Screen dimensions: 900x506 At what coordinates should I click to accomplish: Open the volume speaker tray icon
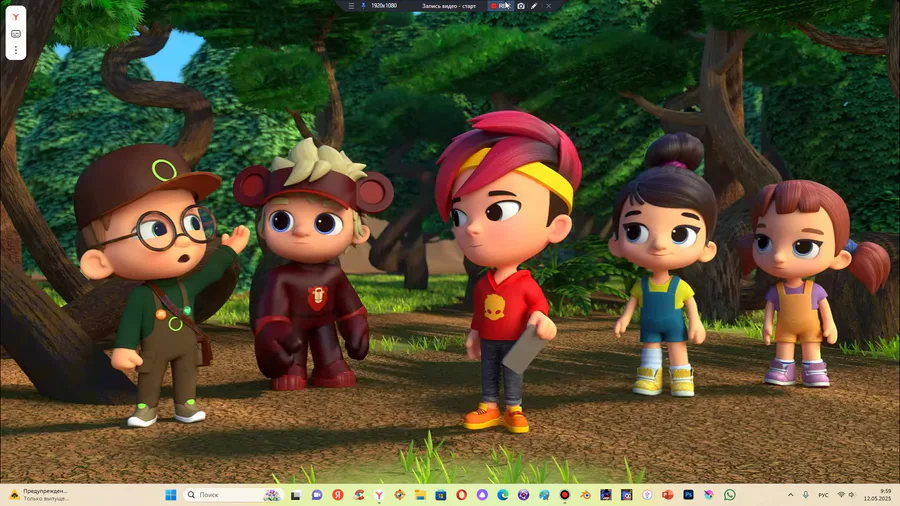pos(852,495)
